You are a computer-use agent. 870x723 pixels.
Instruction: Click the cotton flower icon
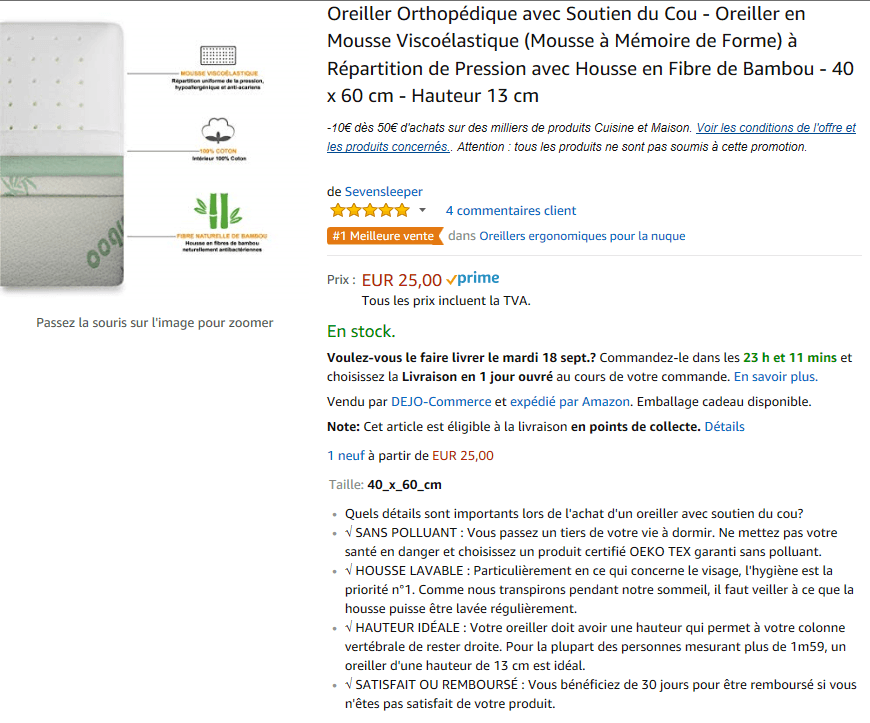pyautogui.click(x=217, y=131)
